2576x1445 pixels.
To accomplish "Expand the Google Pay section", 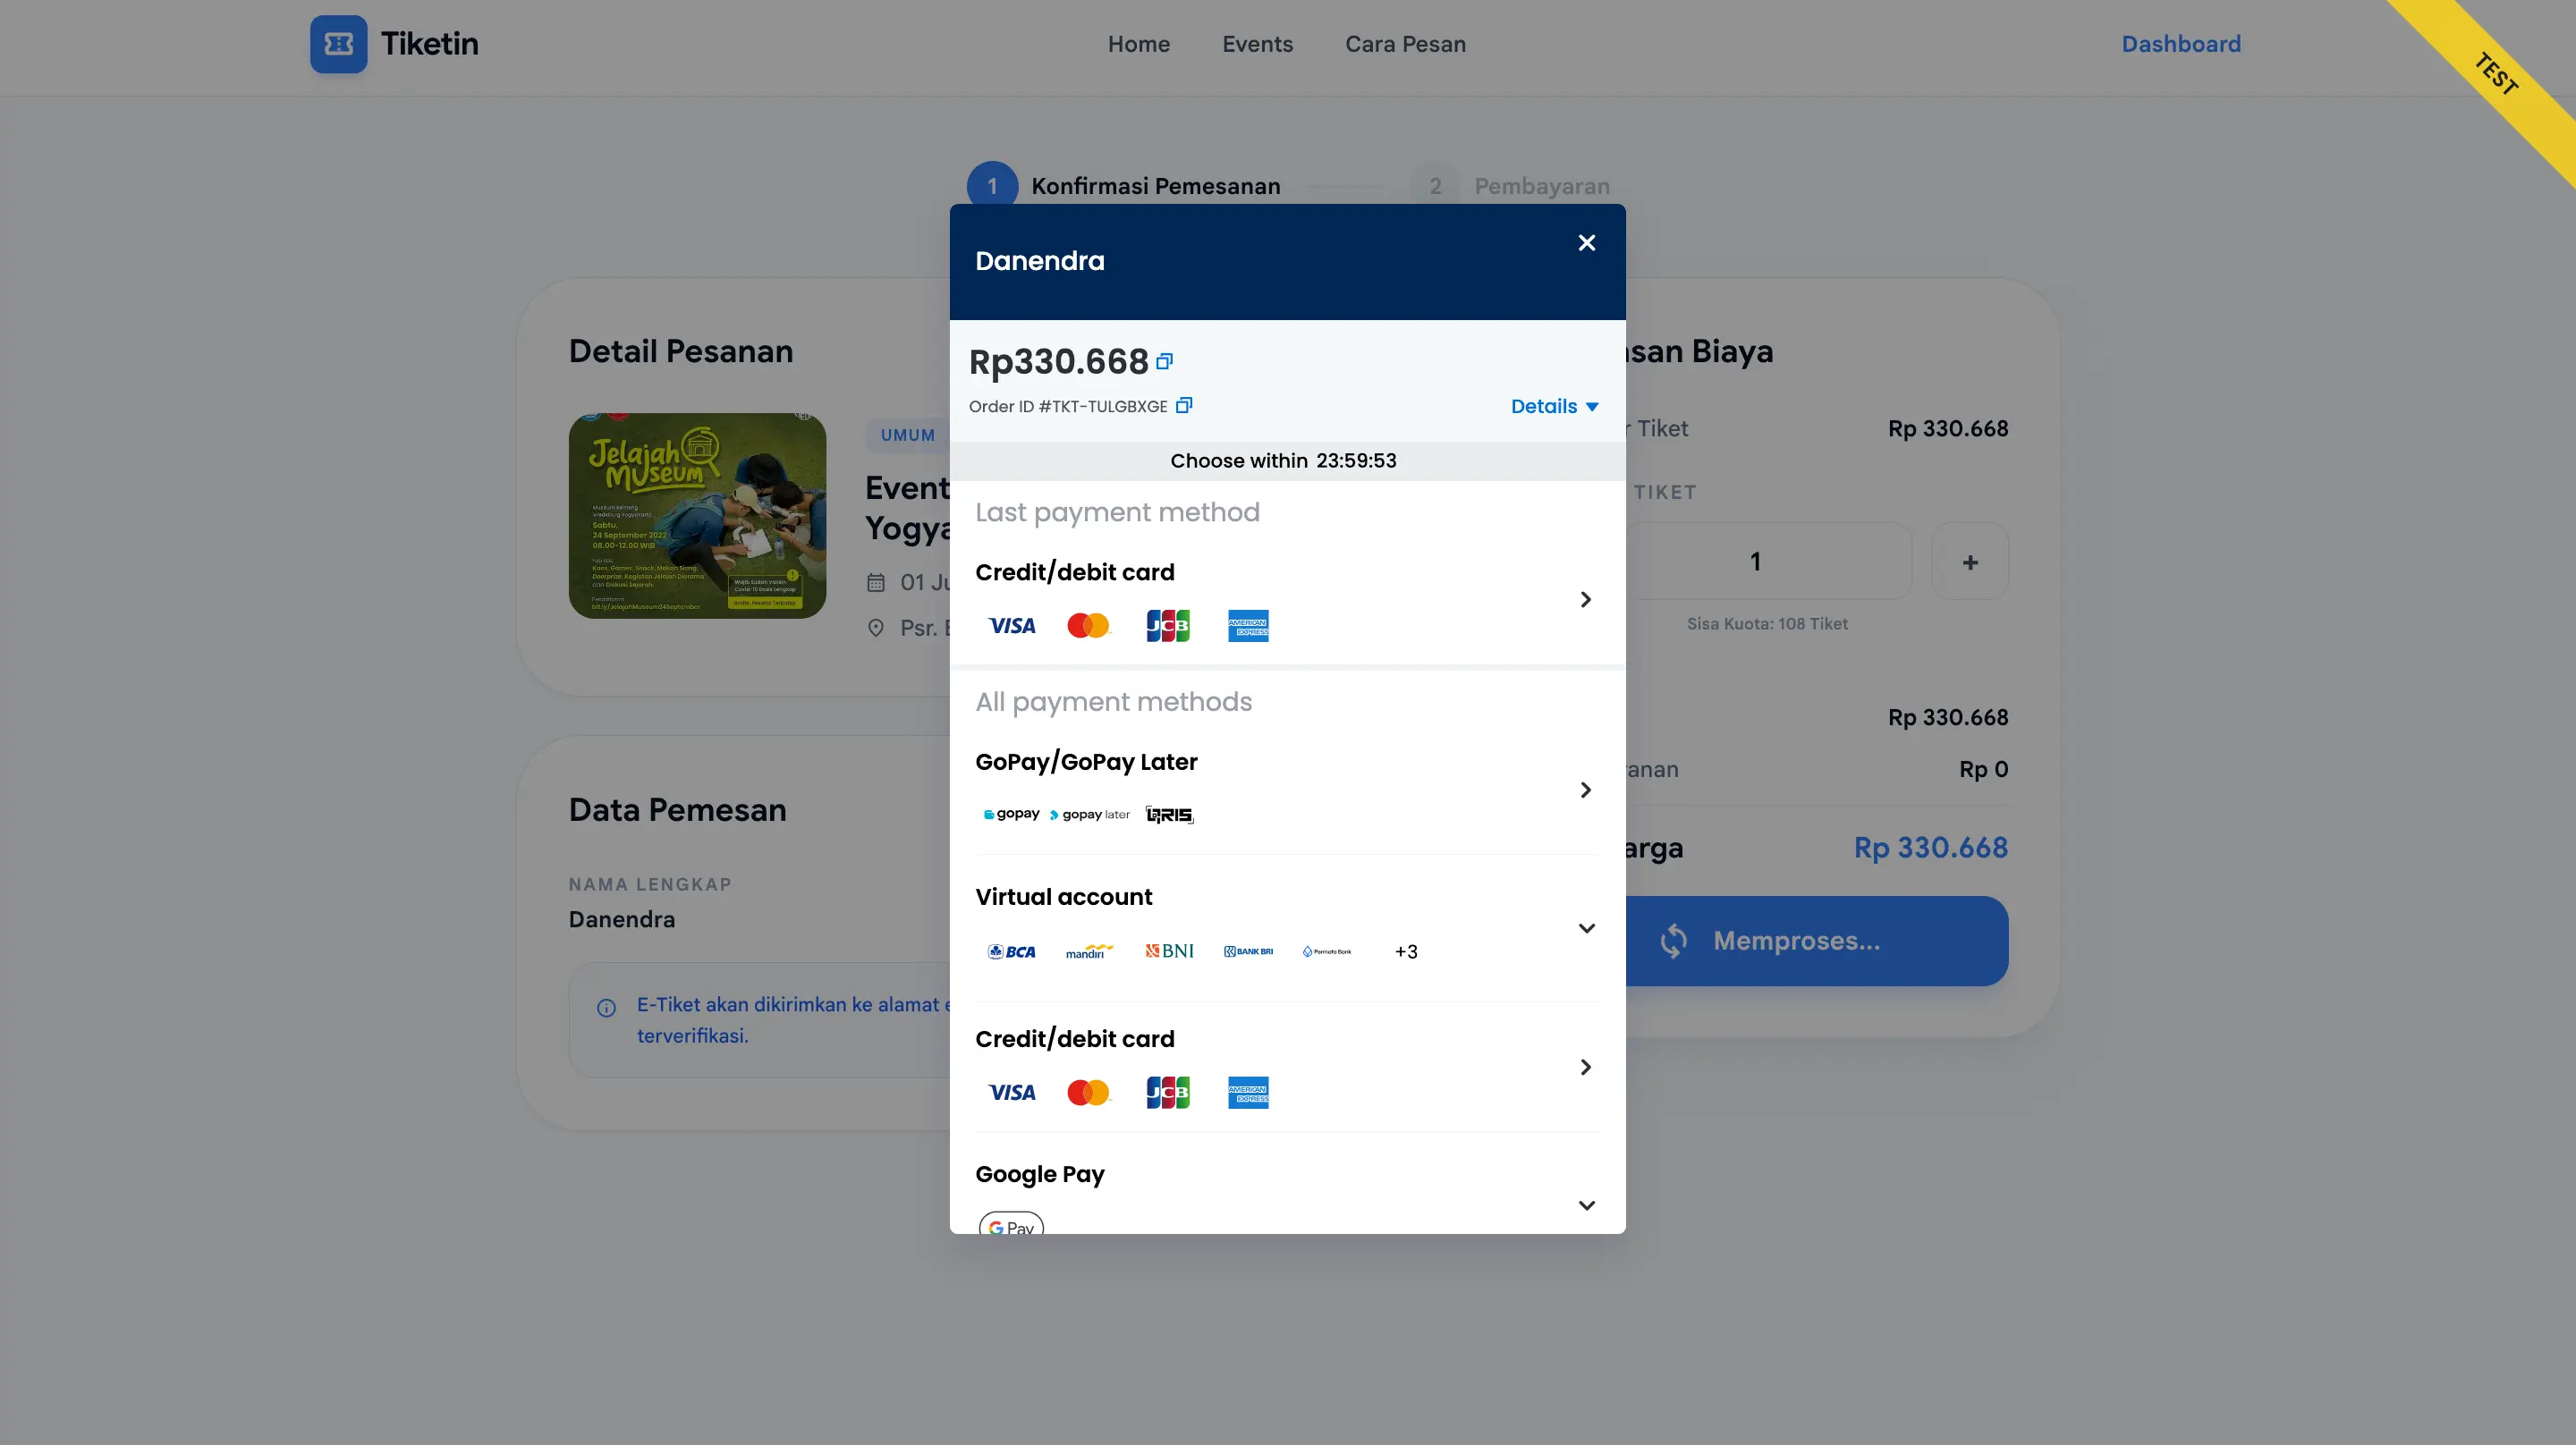I will [1586, 1205].
